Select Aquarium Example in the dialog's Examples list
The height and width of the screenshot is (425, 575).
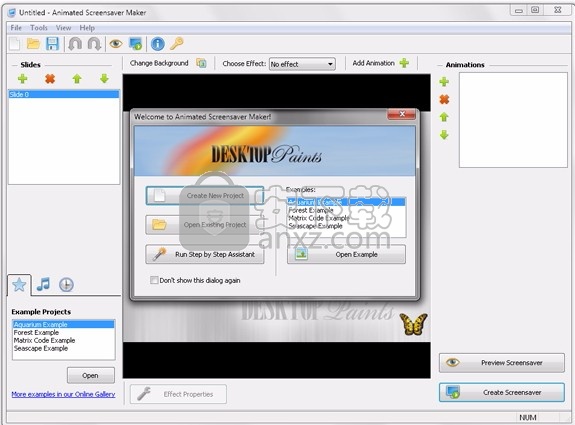tap(346, 202)
